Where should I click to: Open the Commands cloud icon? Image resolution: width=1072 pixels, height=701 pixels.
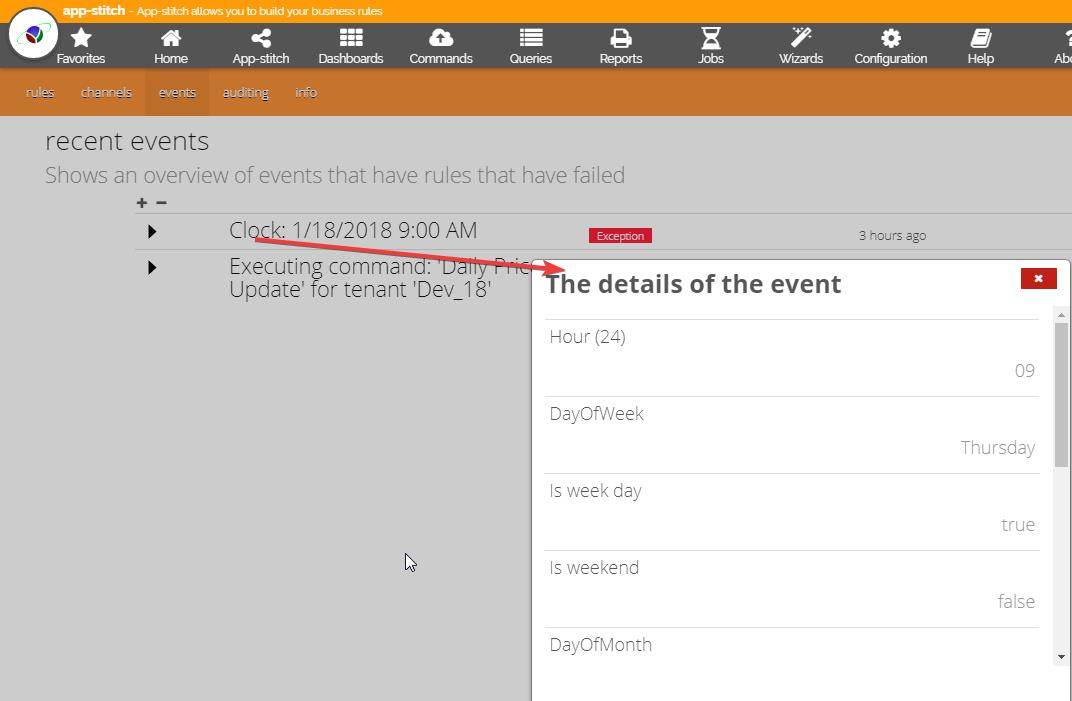[x=441, y=39]
